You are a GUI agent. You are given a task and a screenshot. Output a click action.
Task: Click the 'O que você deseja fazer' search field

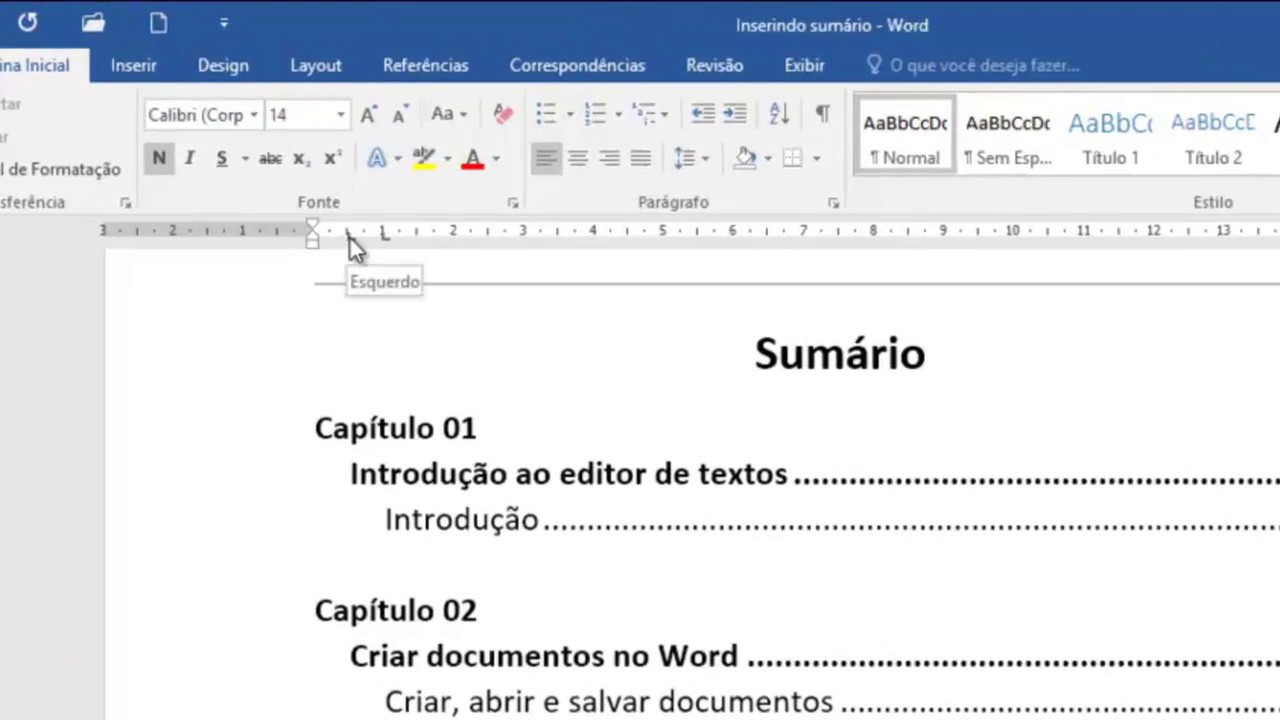(x=983, y=65)
